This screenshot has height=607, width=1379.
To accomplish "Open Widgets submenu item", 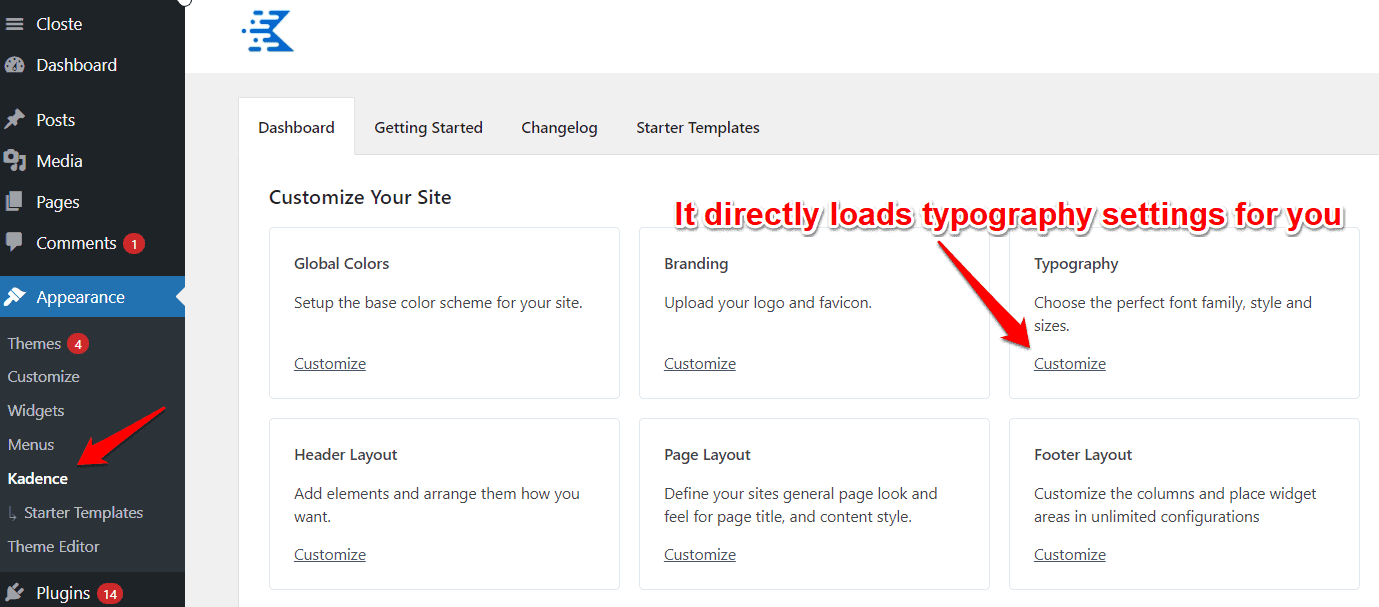I will click(x=36, y=411).
